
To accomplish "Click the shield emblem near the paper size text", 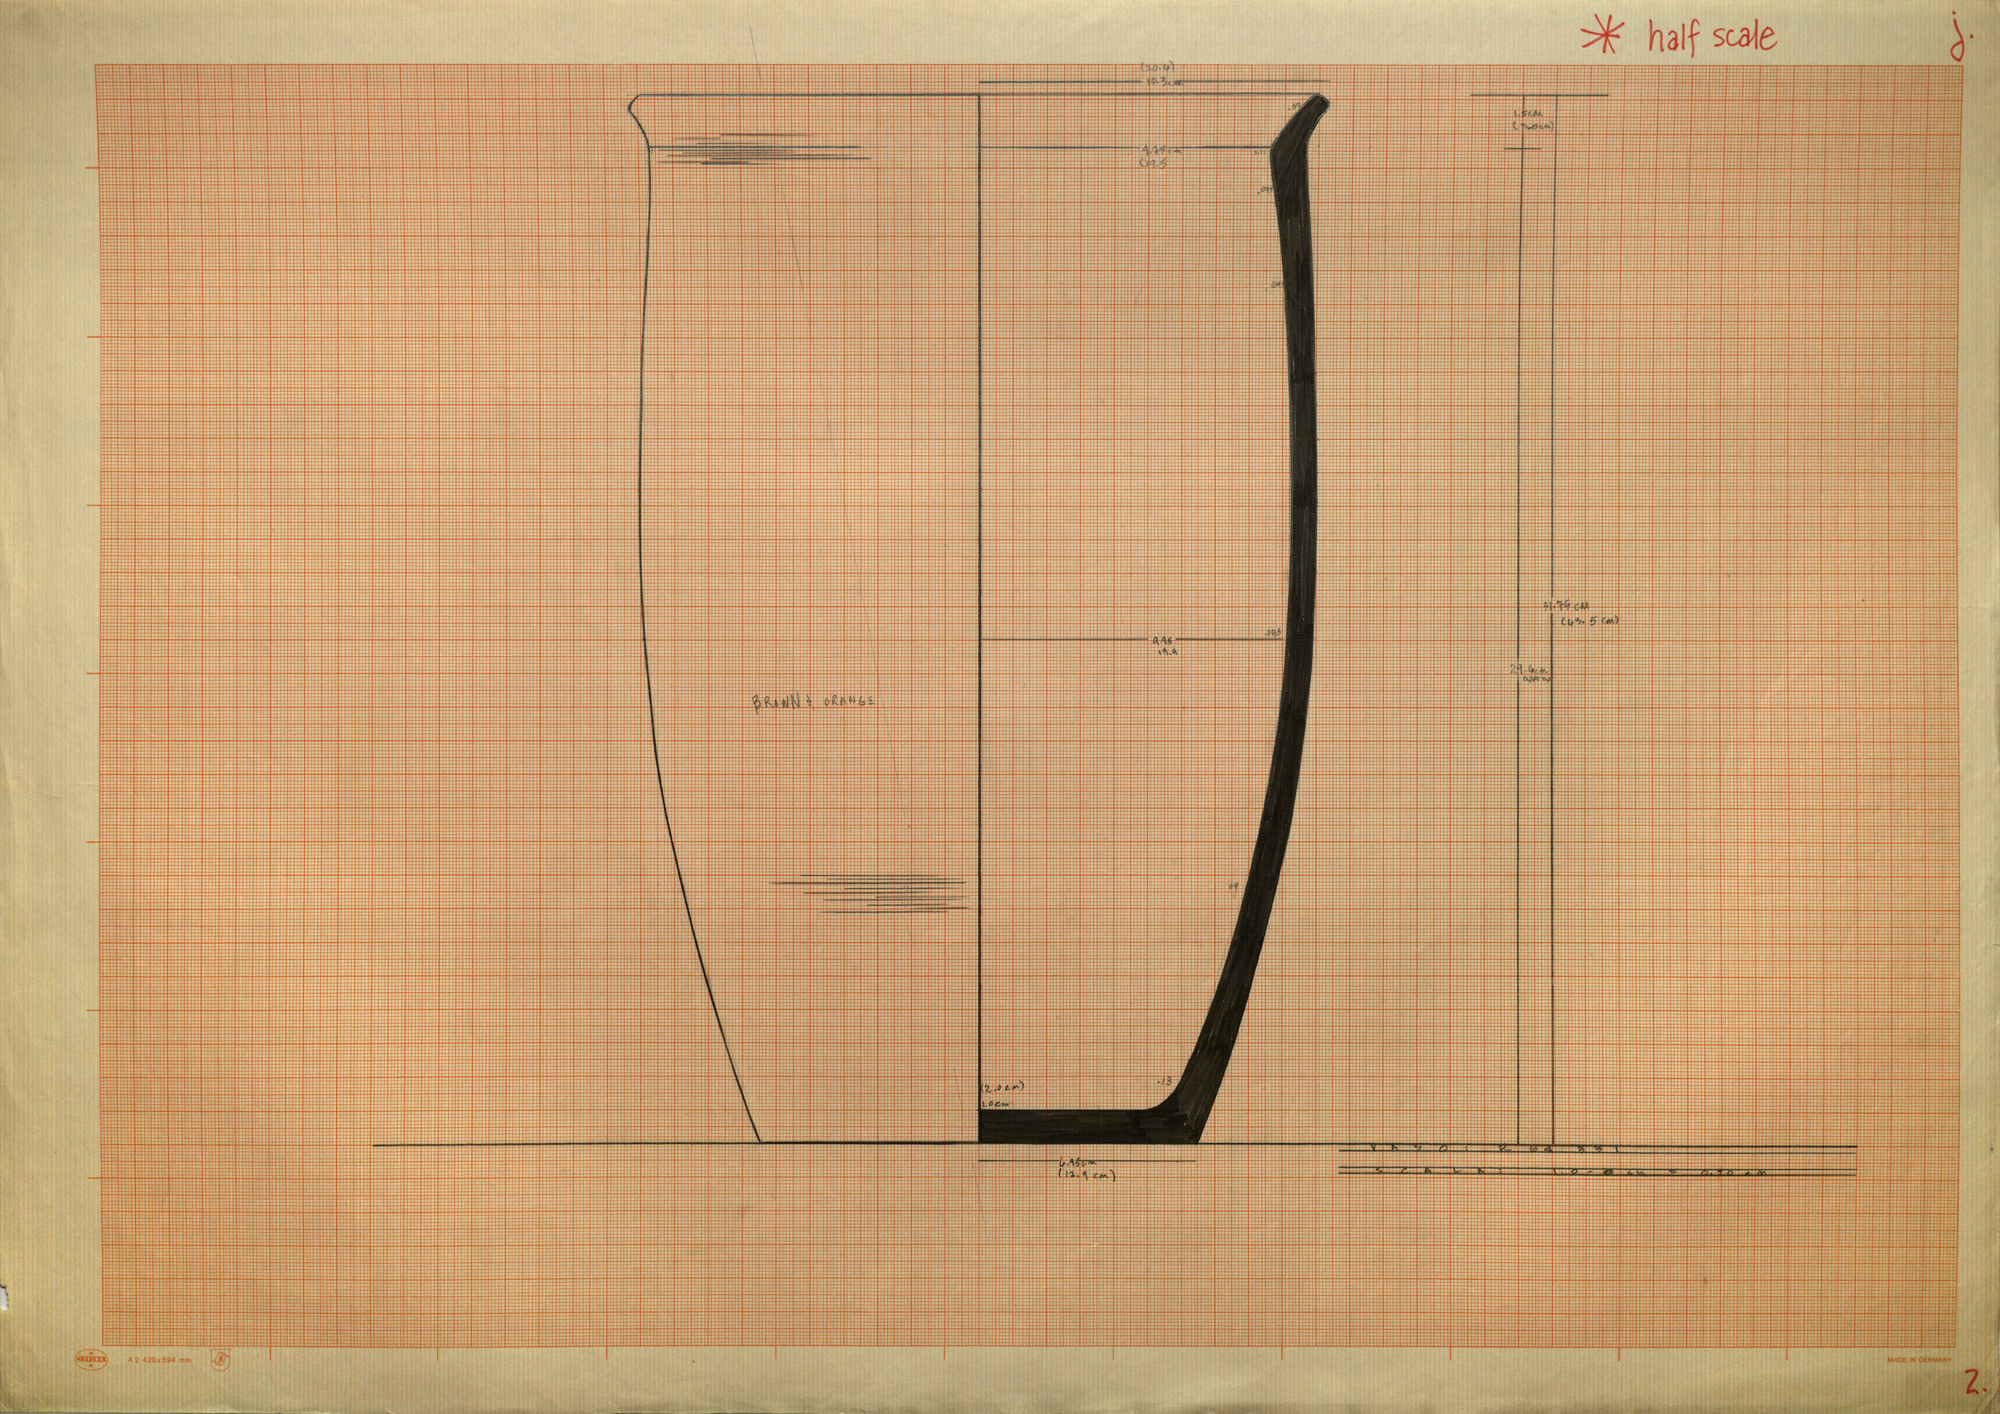I will pyautogui.click(x=219, y=1359).
